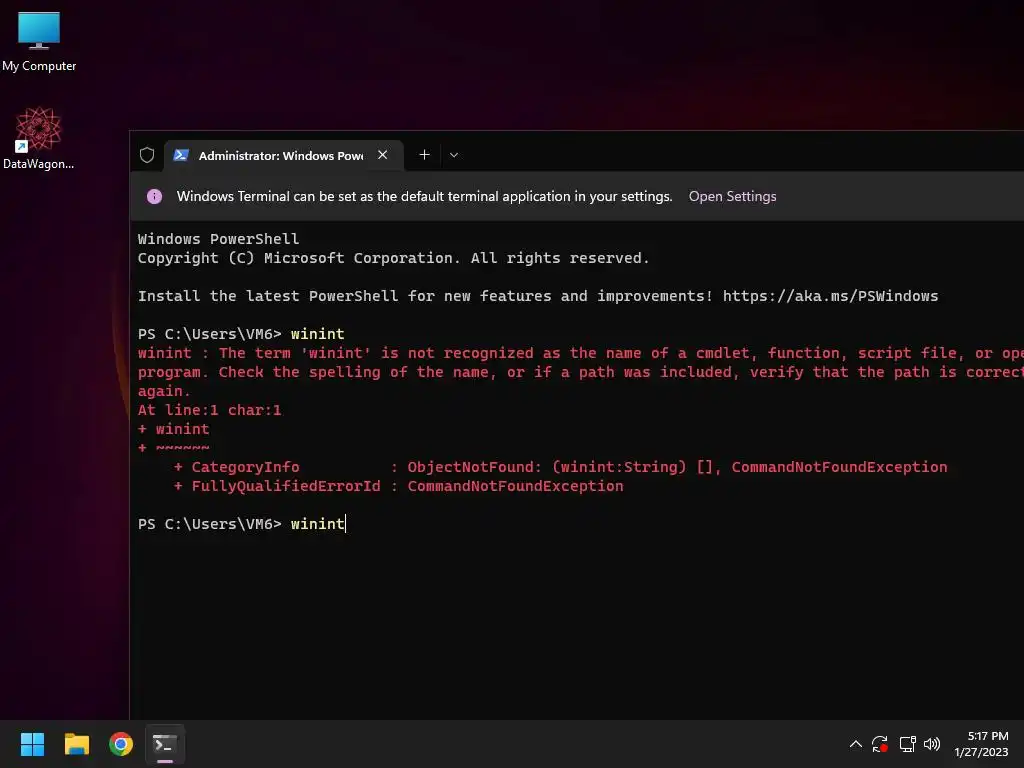Open the volume speaker tray icon

point(932,744)
